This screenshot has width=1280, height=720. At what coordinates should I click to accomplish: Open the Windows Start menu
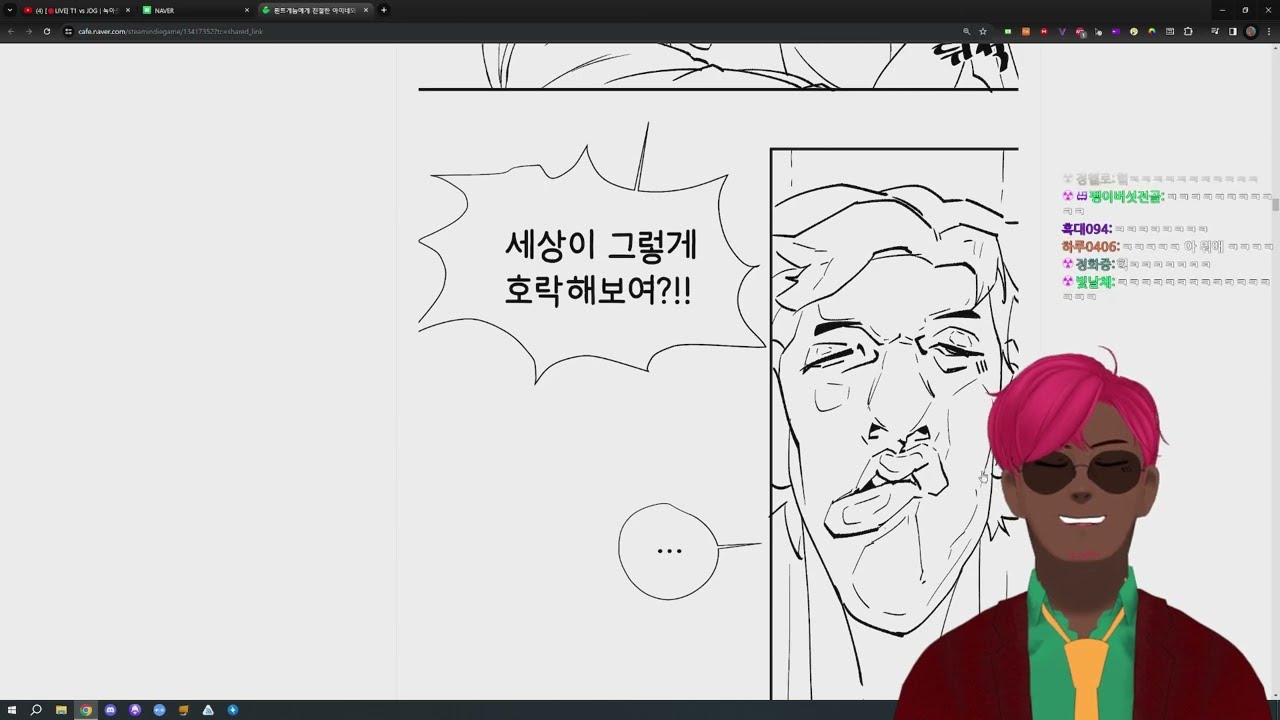(12, 710)
